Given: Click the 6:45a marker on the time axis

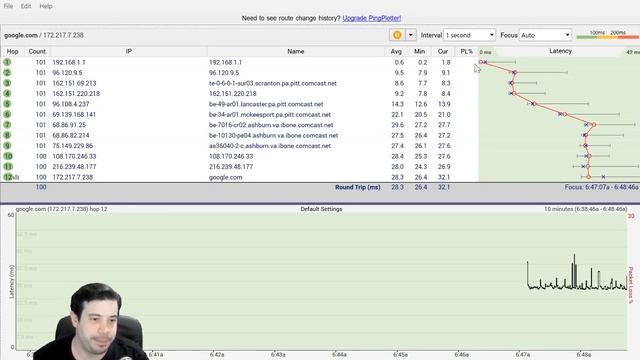Looking at the screenshot, I should click(x=400, y=354).
